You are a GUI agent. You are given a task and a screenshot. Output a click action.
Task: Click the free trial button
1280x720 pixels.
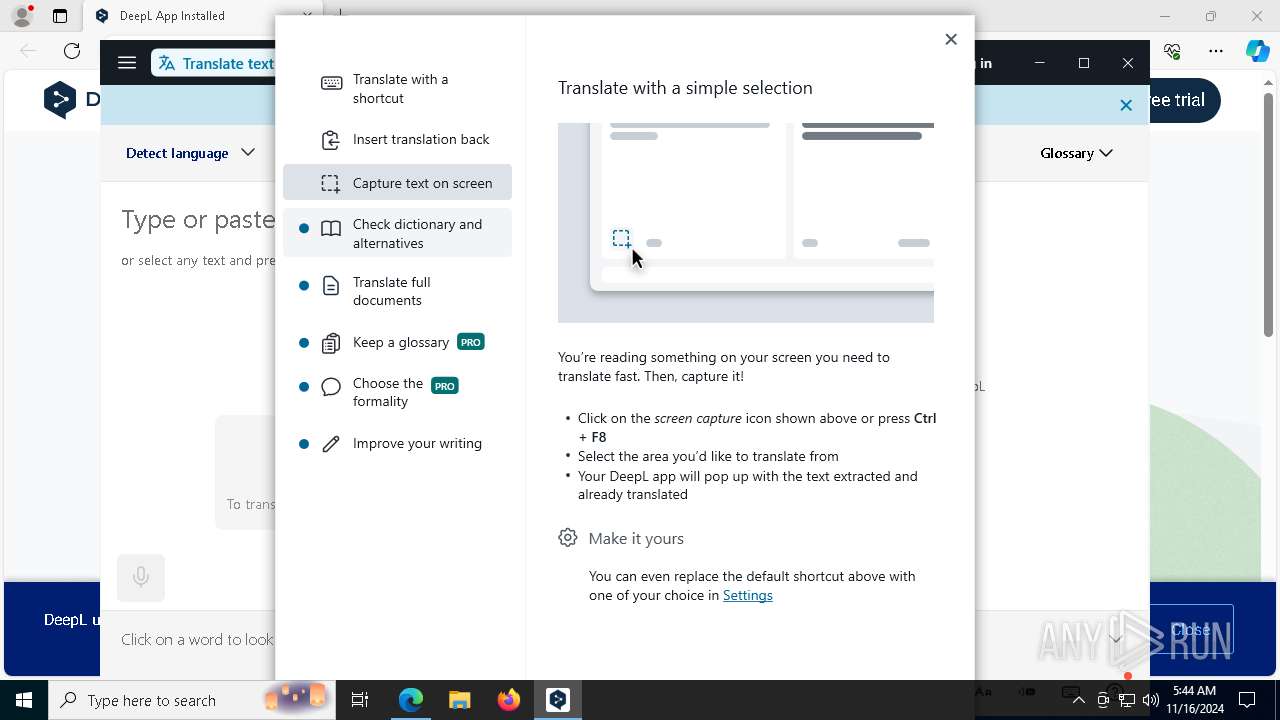pos(1185,100)
